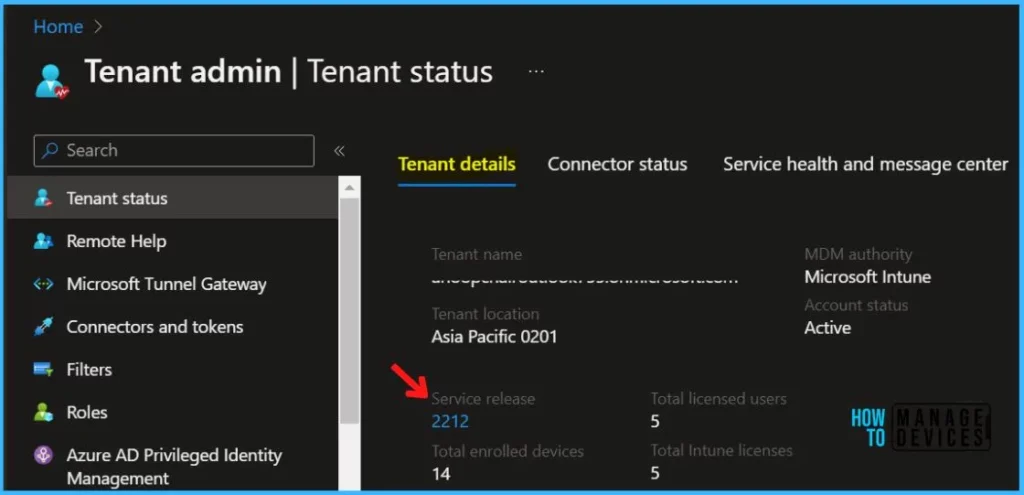Screen dimensions: 1024x495
Task: Select the 'Tenant name' label
Action: pyautogui.click(x=477, y=254)
